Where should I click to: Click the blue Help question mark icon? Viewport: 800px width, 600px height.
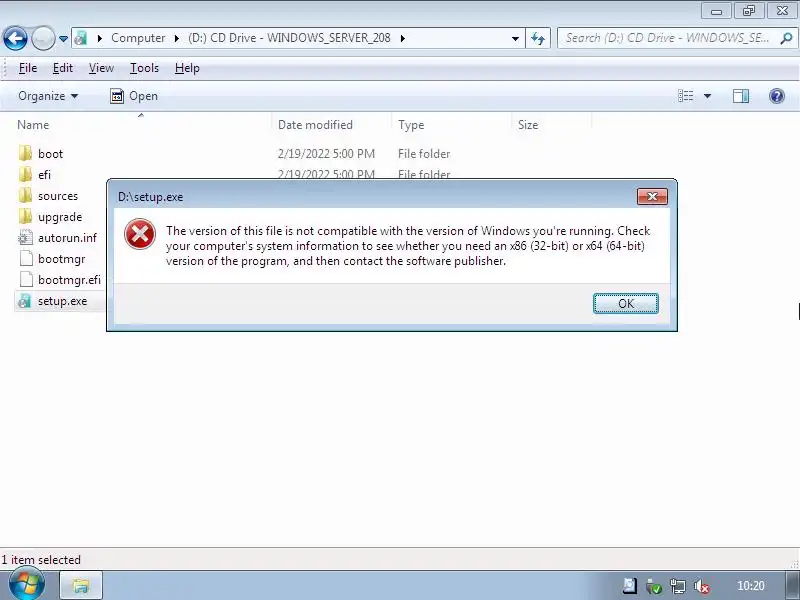tap(777, 96)
